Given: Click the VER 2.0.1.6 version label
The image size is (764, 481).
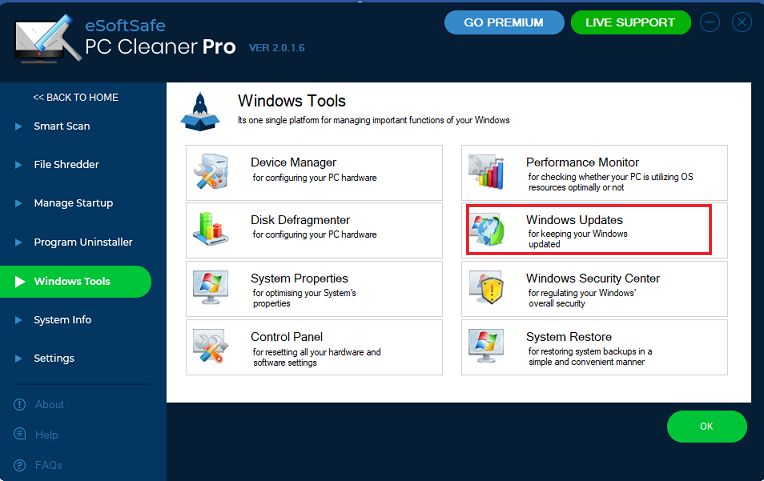Looking at the screenshot, I should pos(277,48).
